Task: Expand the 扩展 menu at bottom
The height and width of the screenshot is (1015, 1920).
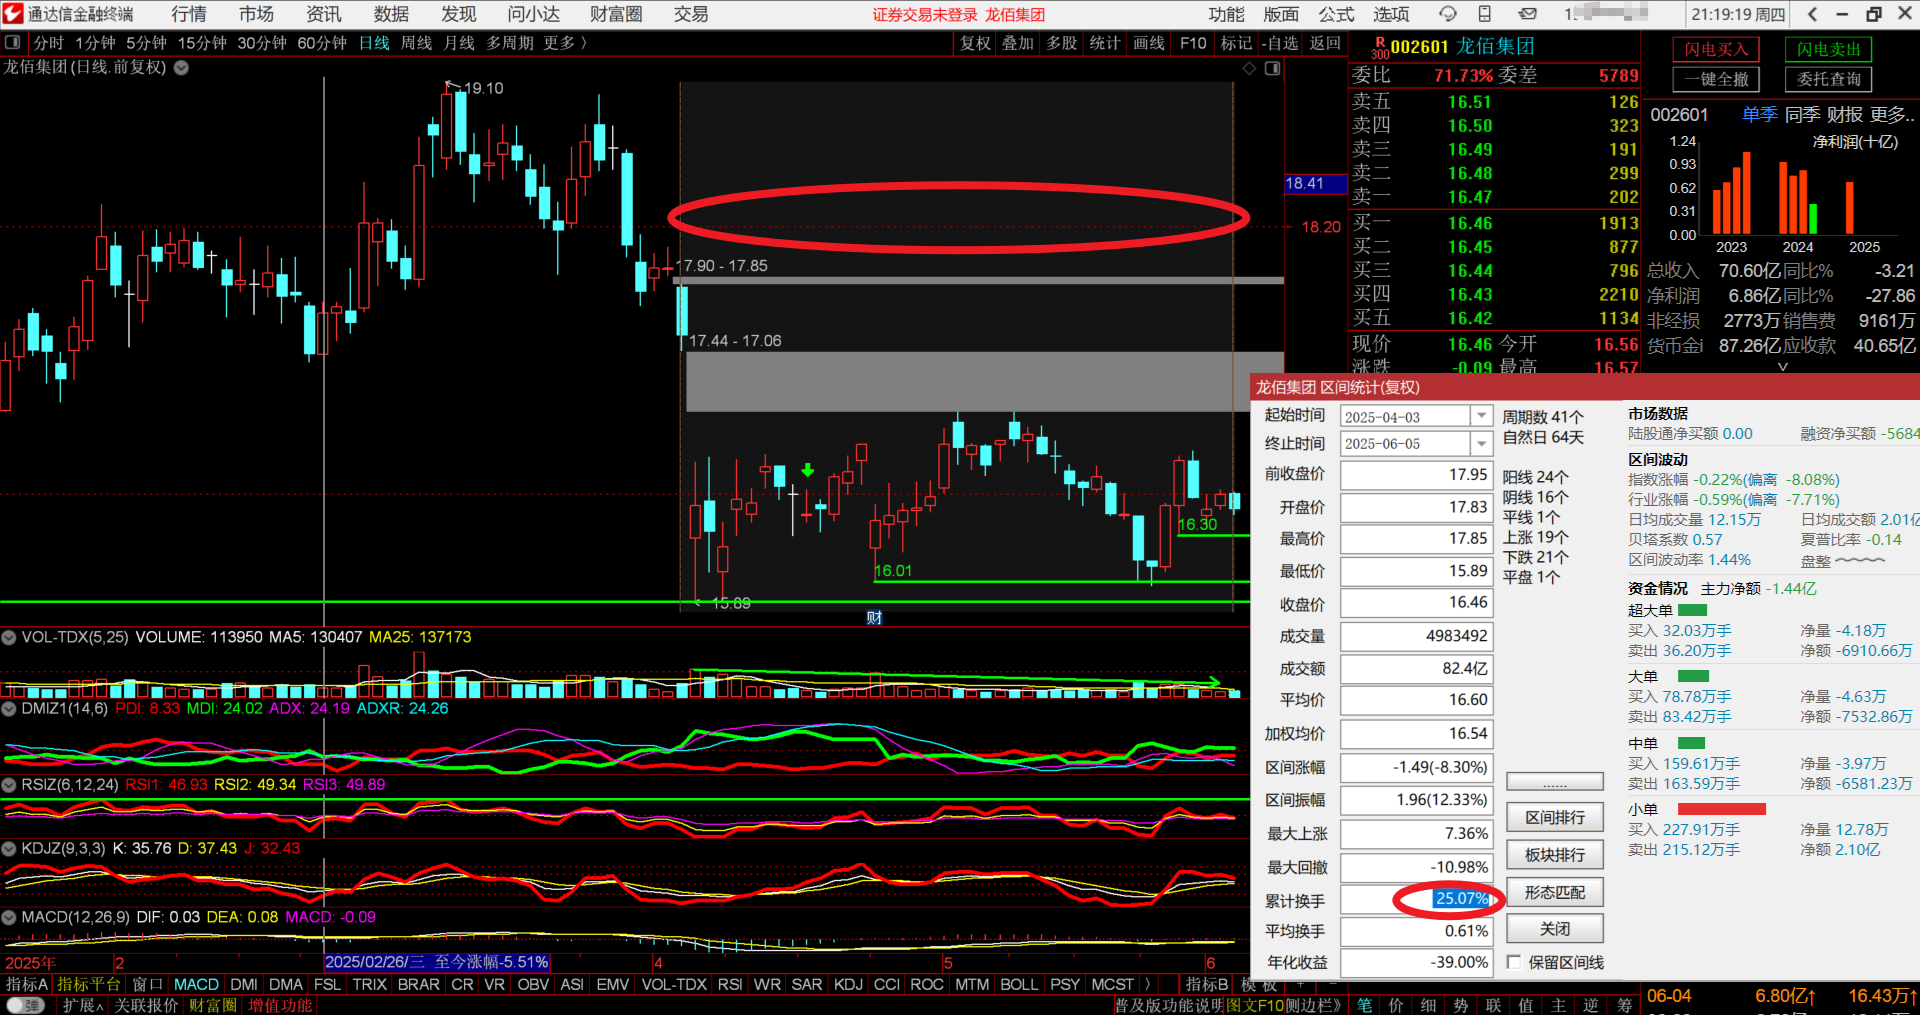Action: tap(82, 1005)
